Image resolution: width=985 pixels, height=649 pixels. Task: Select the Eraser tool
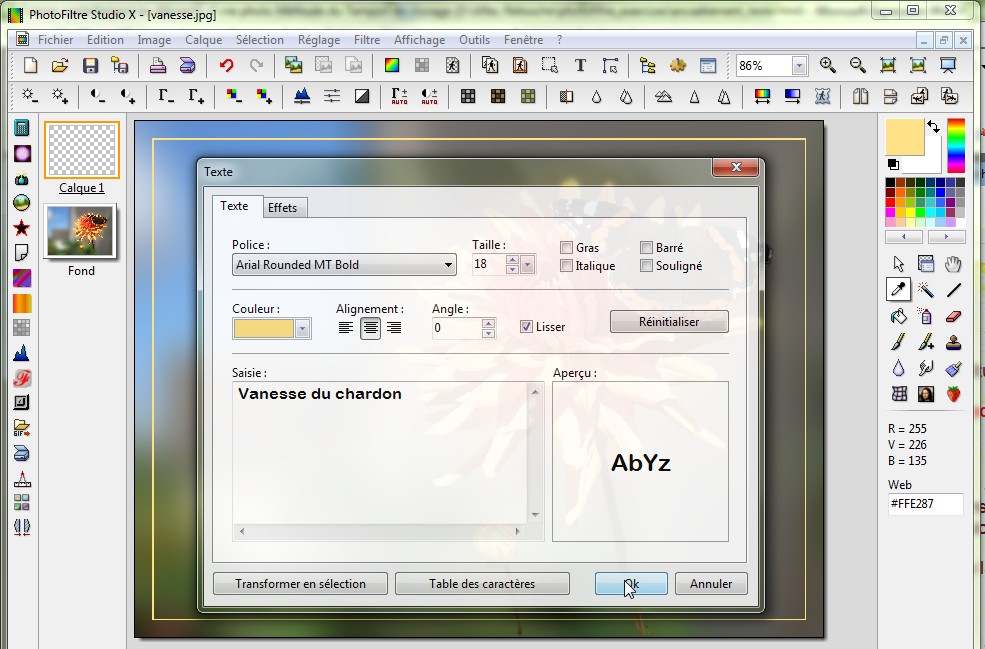coord(954,315)
